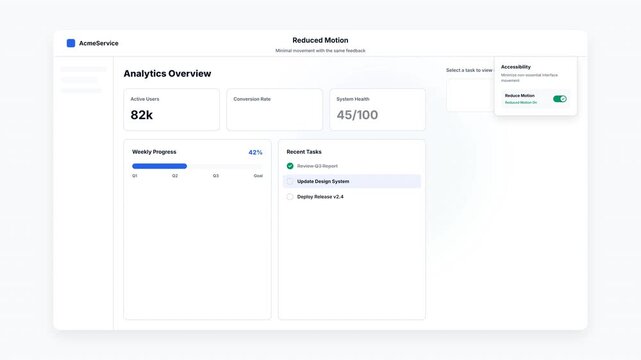
Task: Click the Q2 marker label
Action: (175, 176)
